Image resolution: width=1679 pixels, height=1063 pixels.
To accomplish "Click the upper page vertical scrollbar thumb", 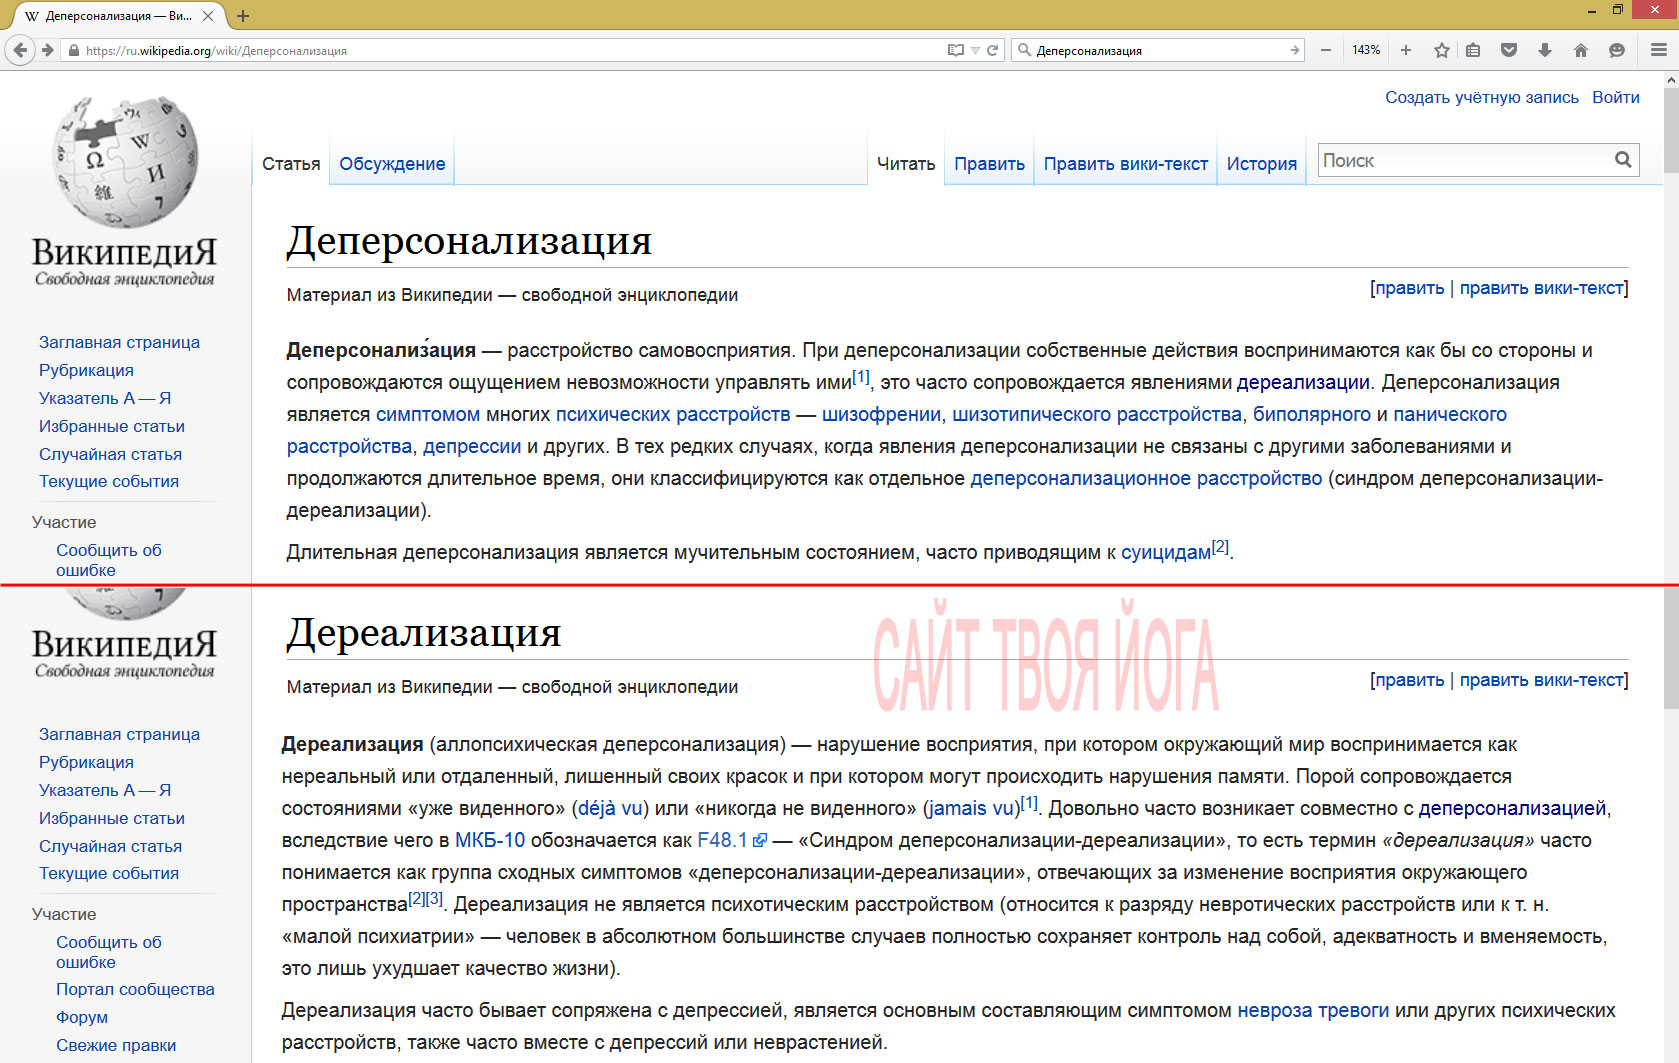I will pyautogui.click(x=1671, y=130).
